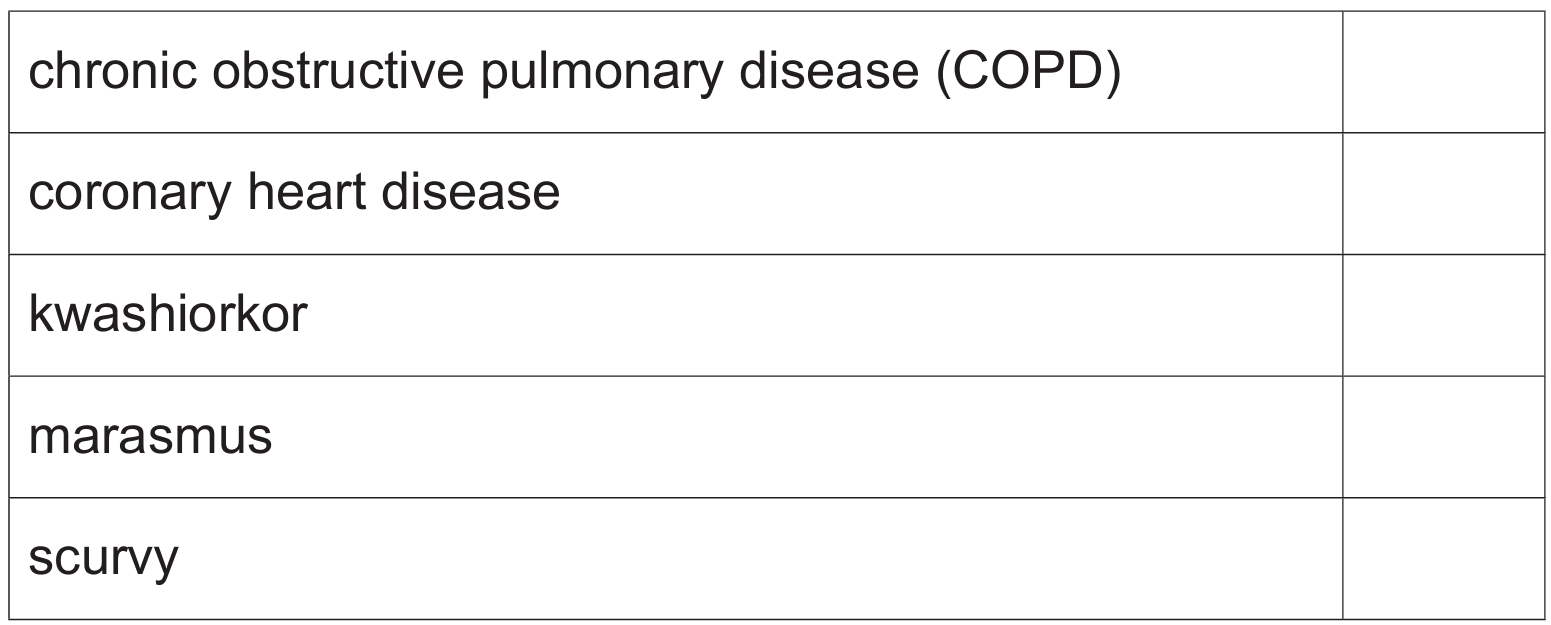This screenshot has height=625, width=1551.
Task: Tick the empty box beside COPD row
Action: pyautogui.click(x=1444, y=72)
